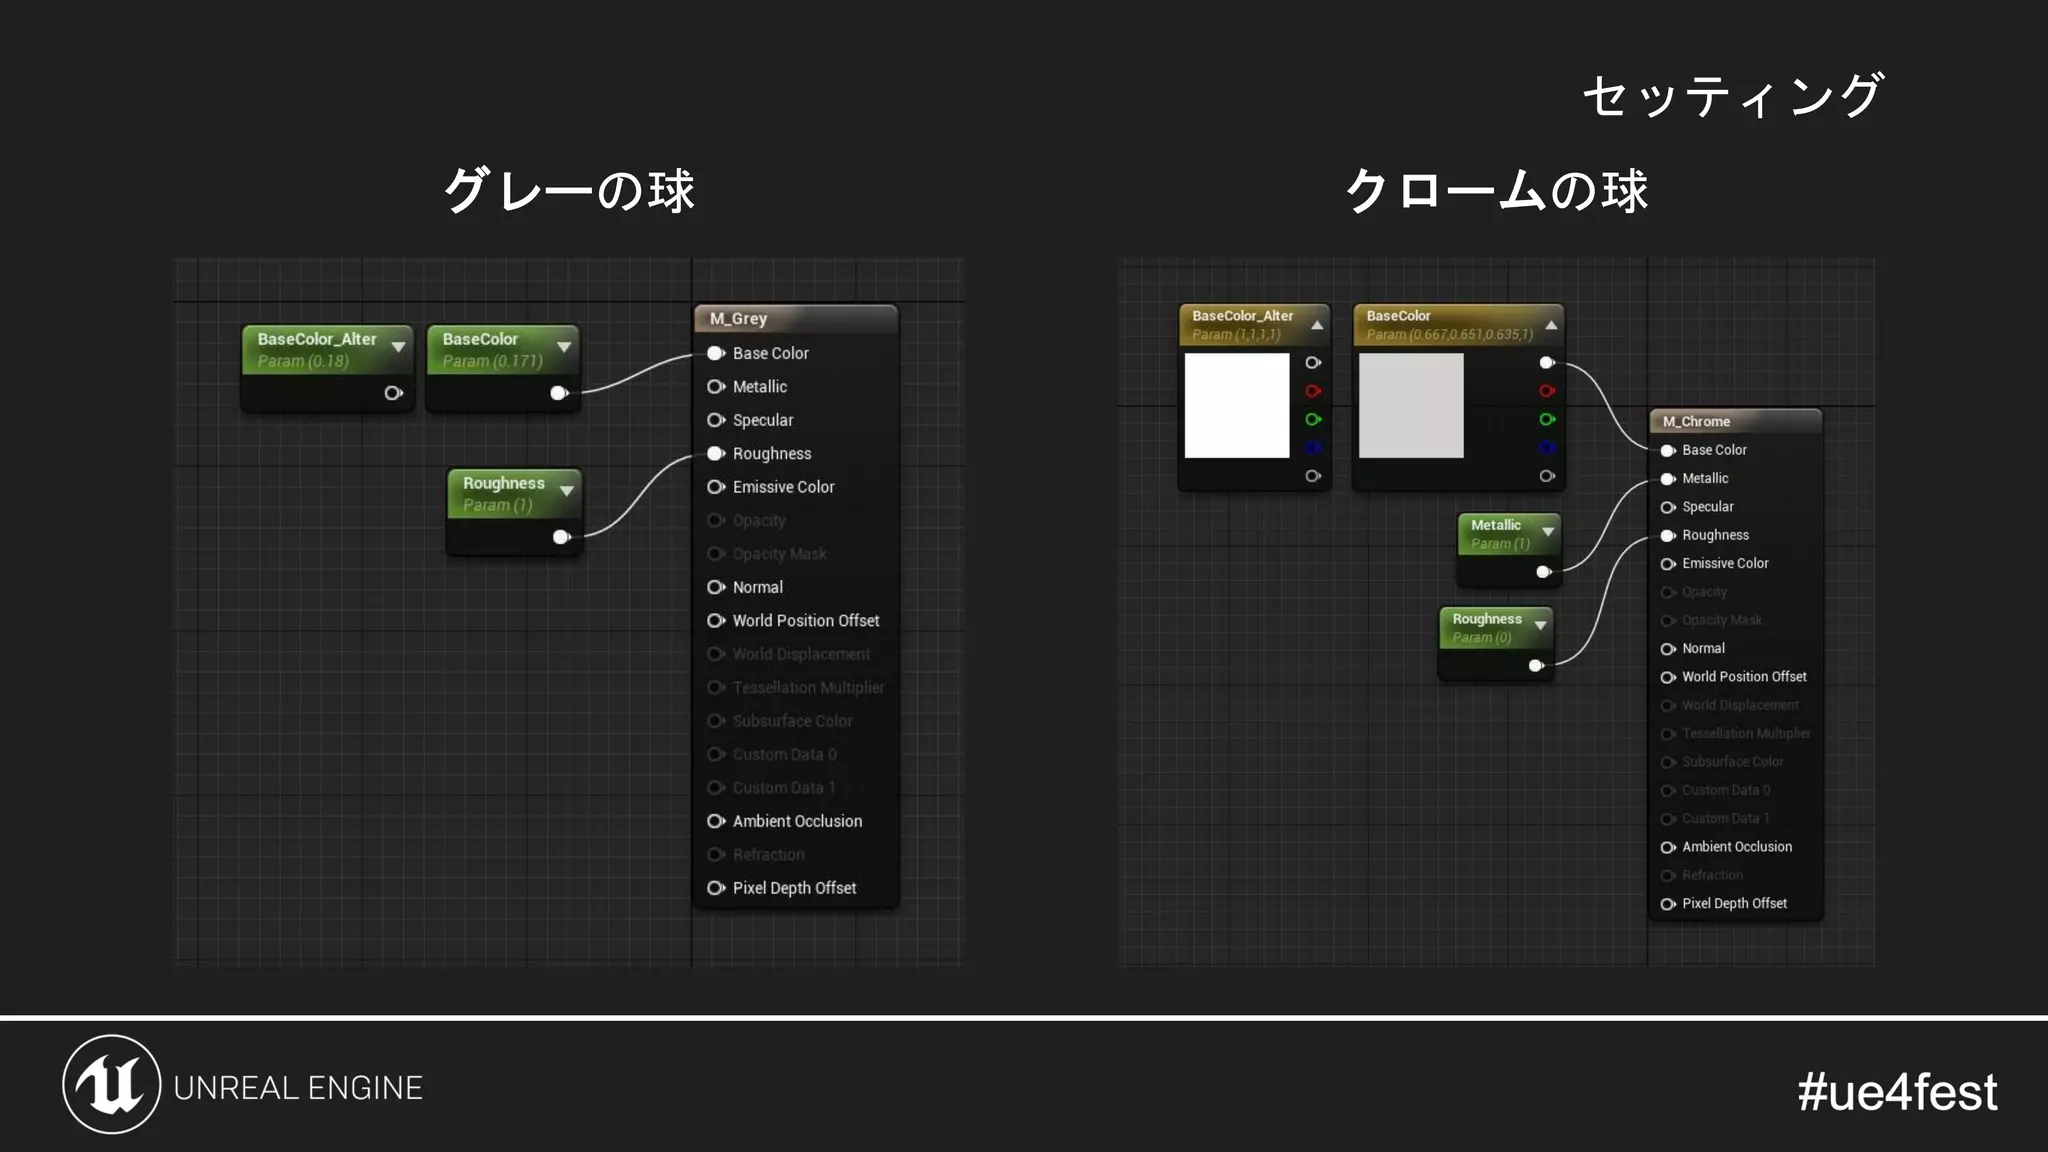Expand Roughness Param (1) node preview arrow
The height and width of the screenshot is (1152, 2048).
[x=567, y=491]
